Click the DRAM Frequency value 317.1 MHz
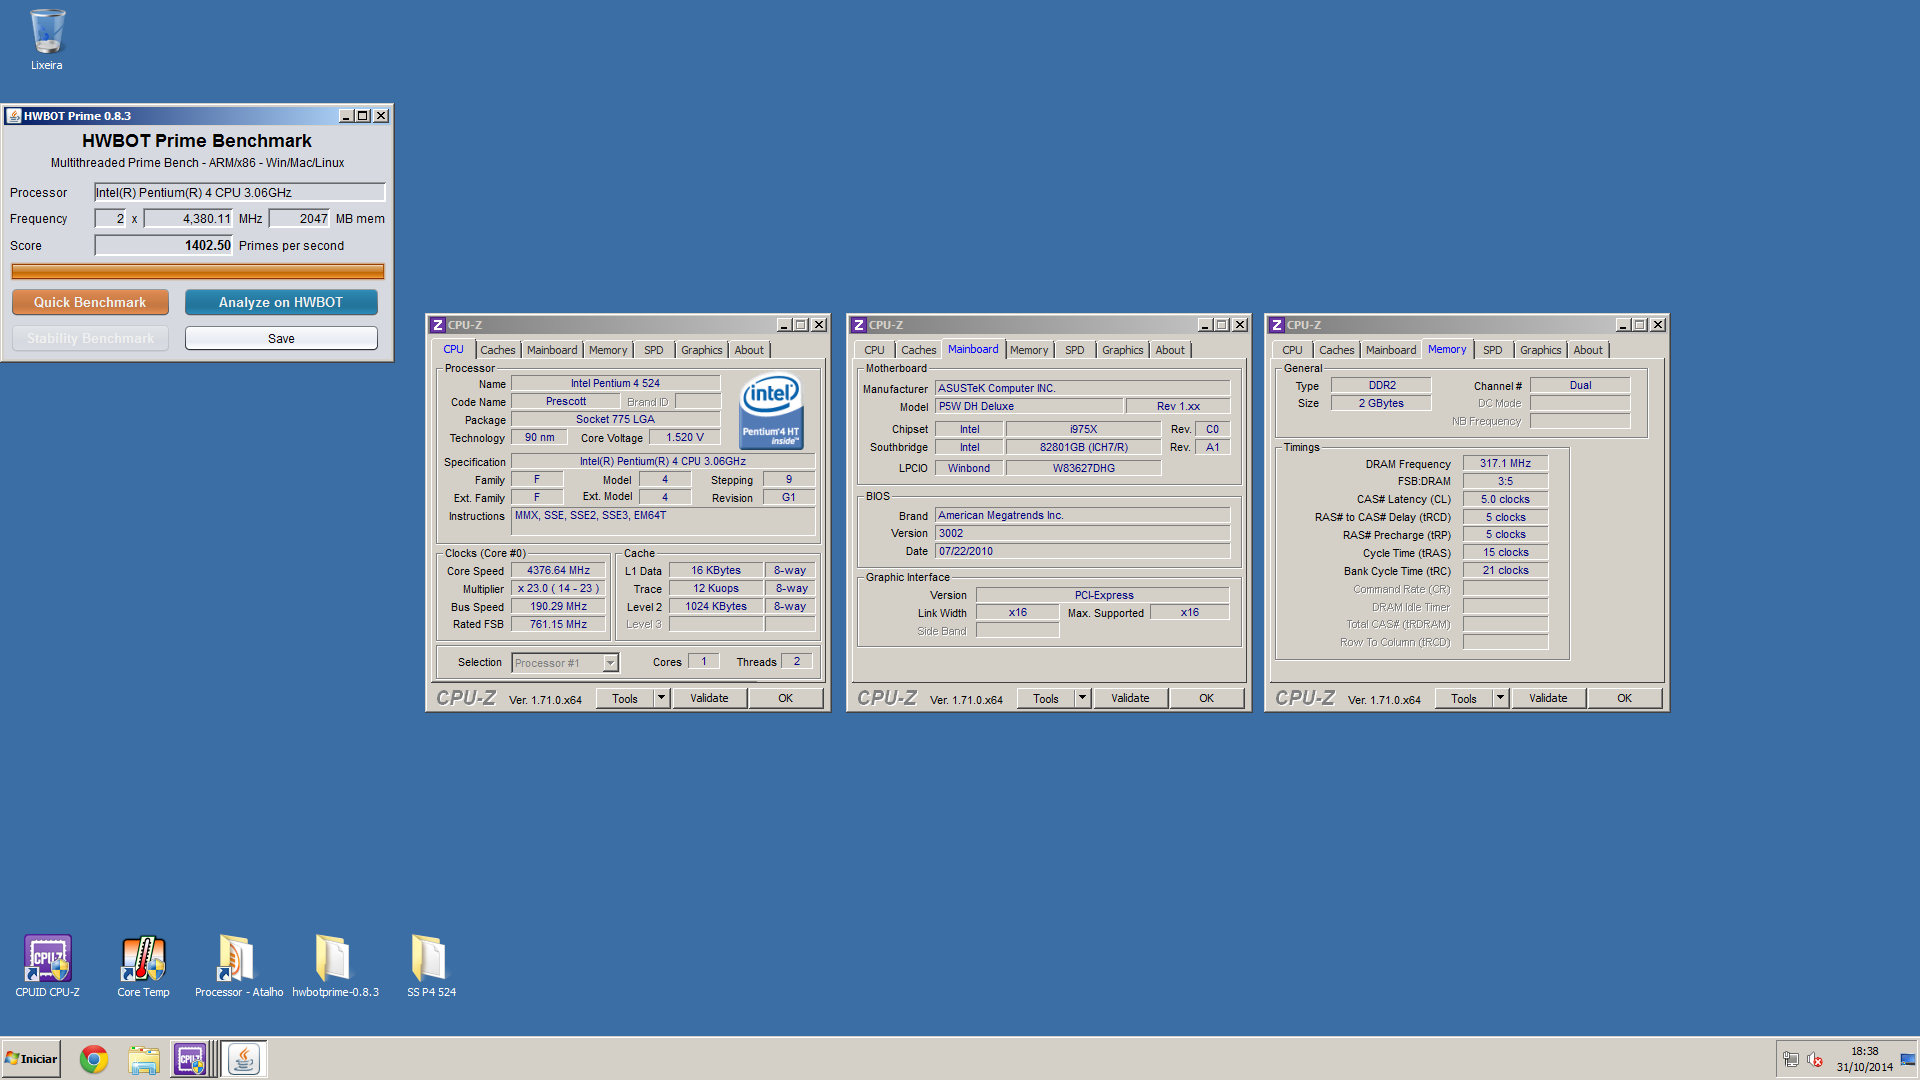The height and width of the screenshot is (1080, 1920). coord(1505,463)
